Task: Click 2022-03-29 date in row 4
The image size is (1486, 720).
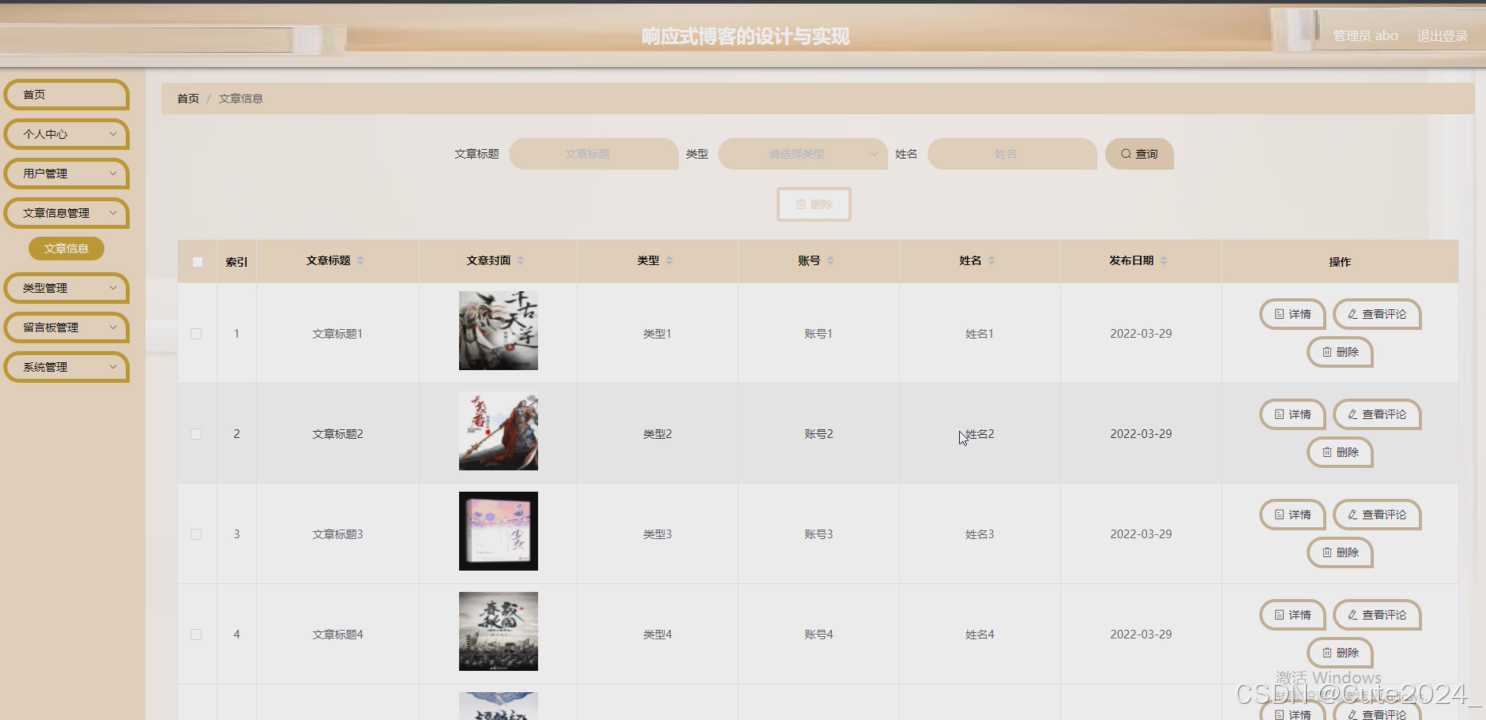Action: [x=1140, y=634]
